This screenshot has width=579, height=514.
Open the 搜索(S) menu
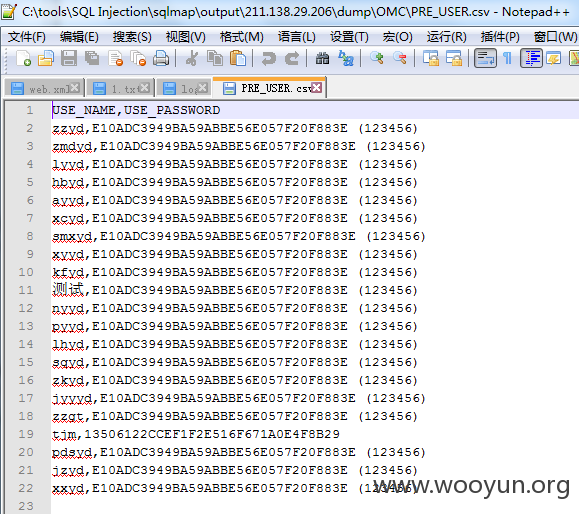[132, 37]
